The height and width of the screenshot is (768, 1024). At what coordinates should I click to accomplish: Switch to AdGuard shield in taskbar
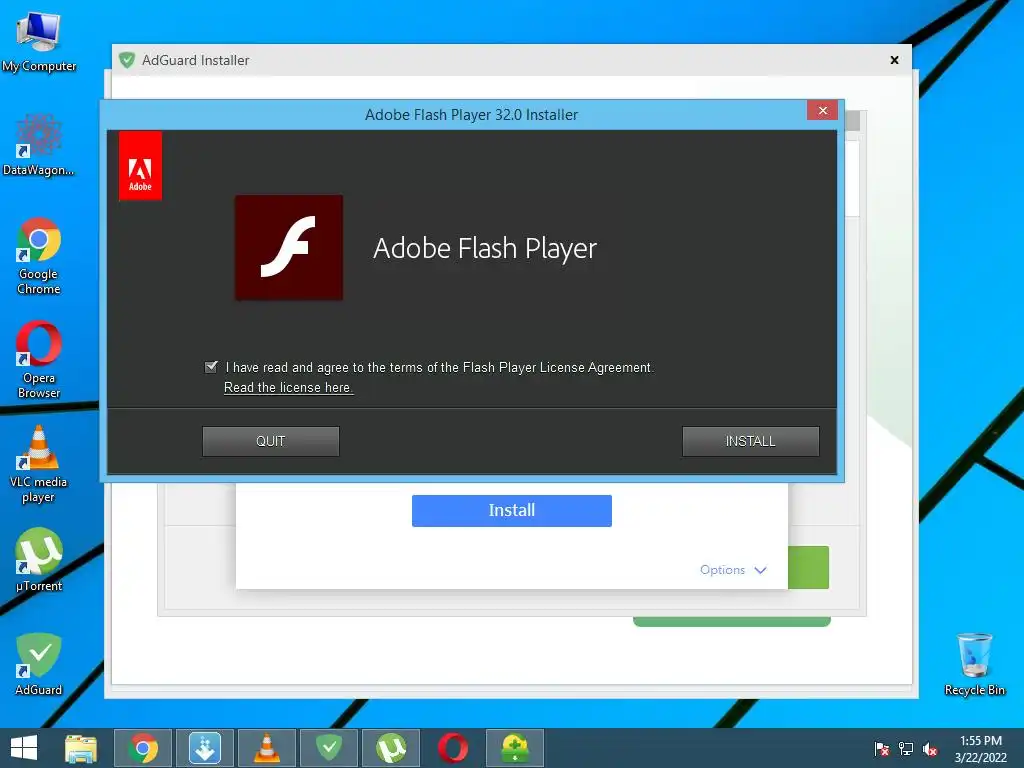pyautogui.click(x=329, y=748)
